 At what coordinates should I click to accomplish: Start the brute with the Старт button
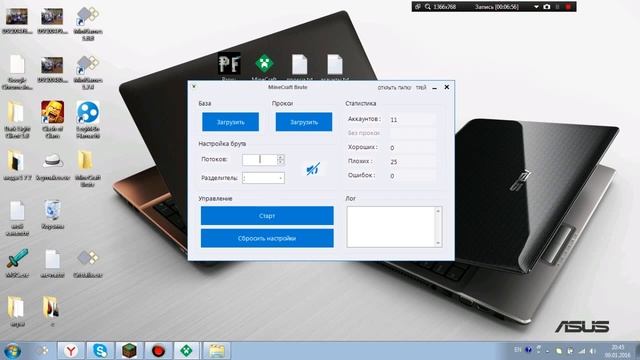(267, 216)
